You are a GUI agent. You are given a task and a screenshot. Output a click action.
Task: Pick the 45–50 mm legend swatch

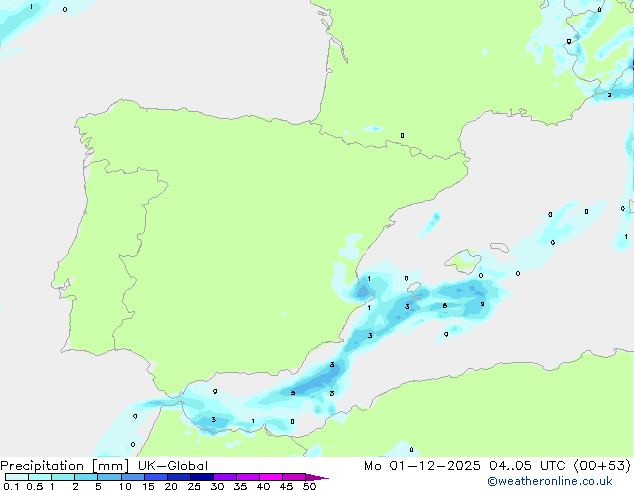tap(294, 477)
